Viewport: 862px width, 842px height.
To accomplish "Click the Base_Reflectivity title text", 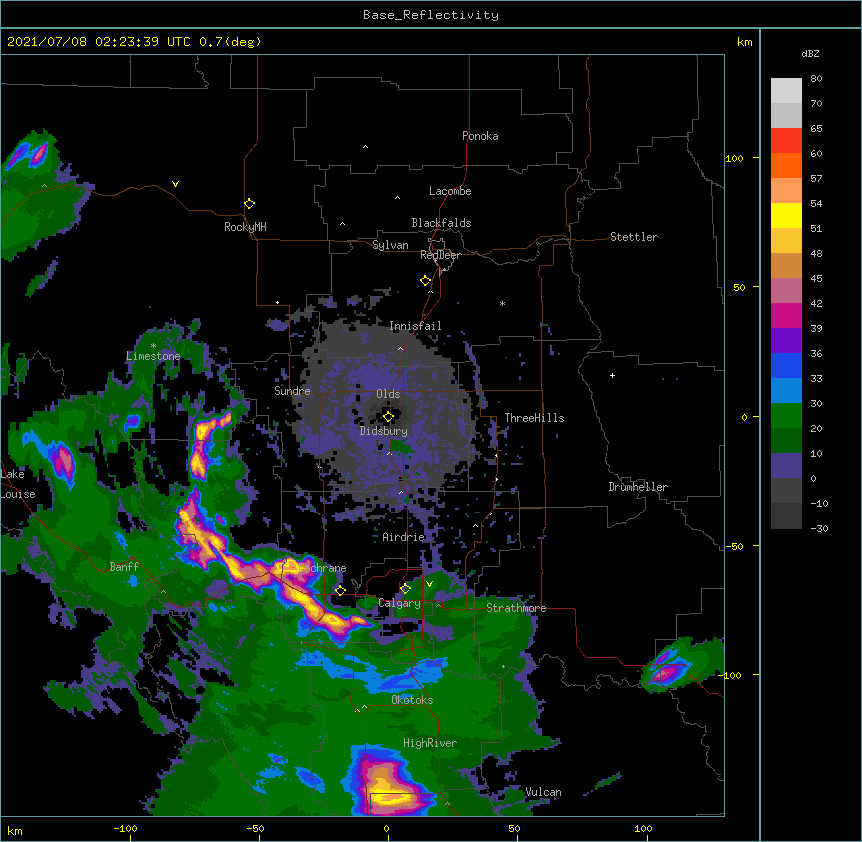I will pyautogui.click(x=431, y=15).
